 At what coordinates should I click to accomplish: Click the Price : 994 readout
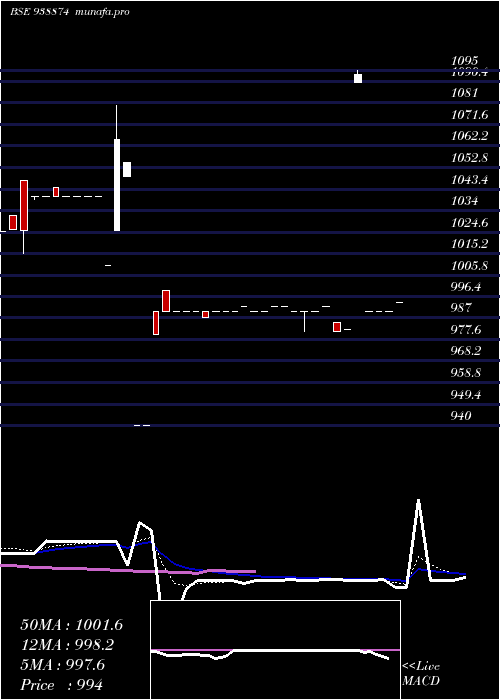point(62,685)
